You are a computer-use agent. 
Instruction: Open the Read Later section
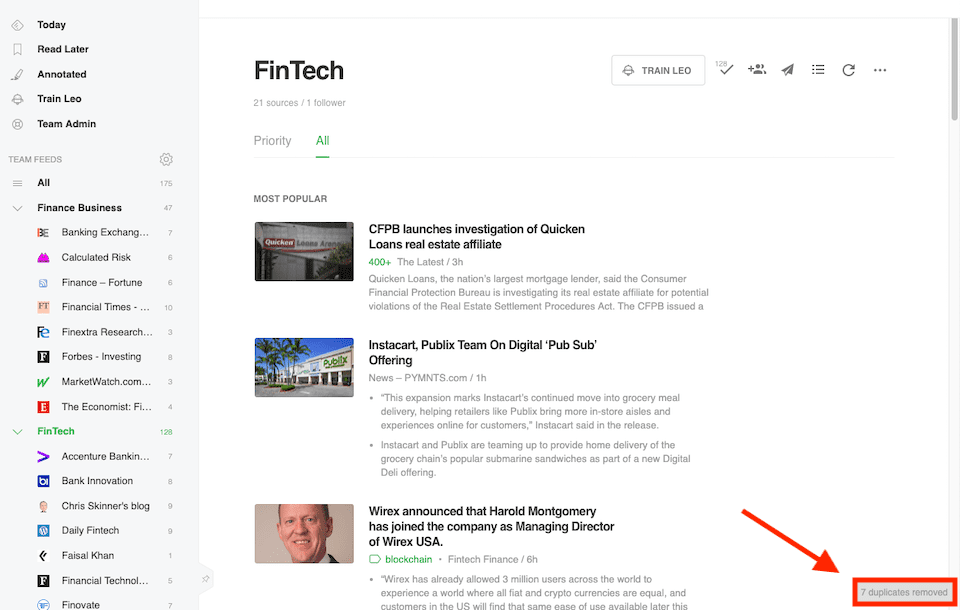pos(62,49)
